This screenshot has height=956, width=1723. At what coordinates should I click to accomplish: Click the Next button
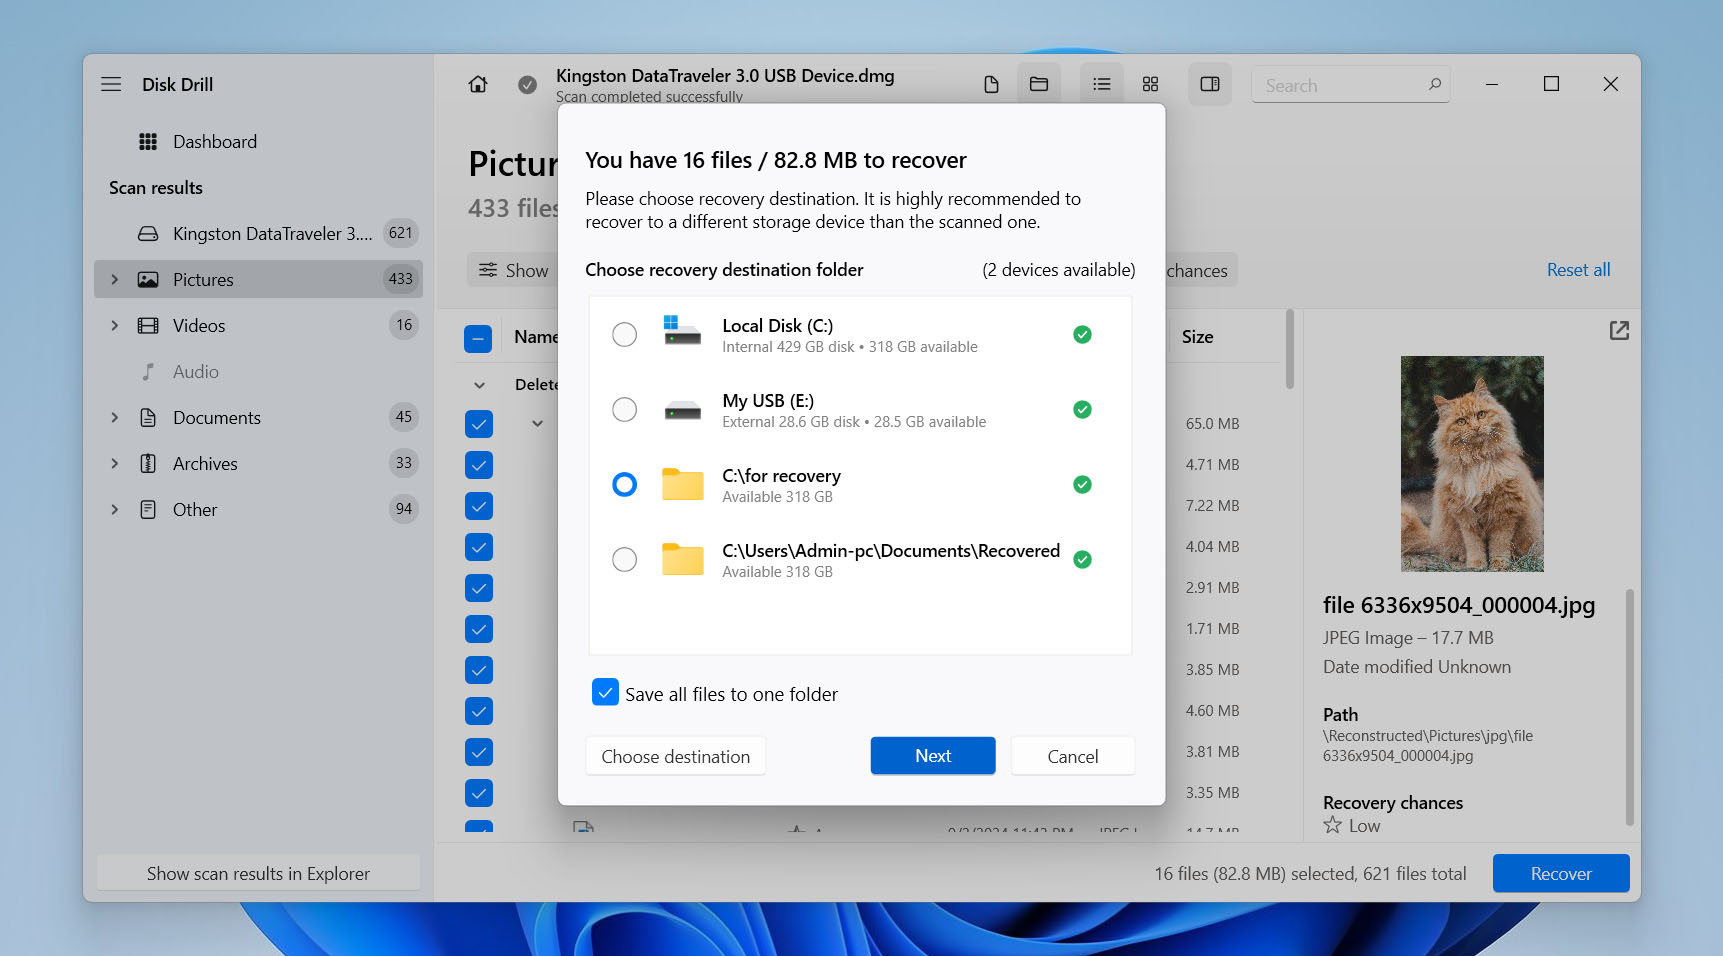coord(933,756)
